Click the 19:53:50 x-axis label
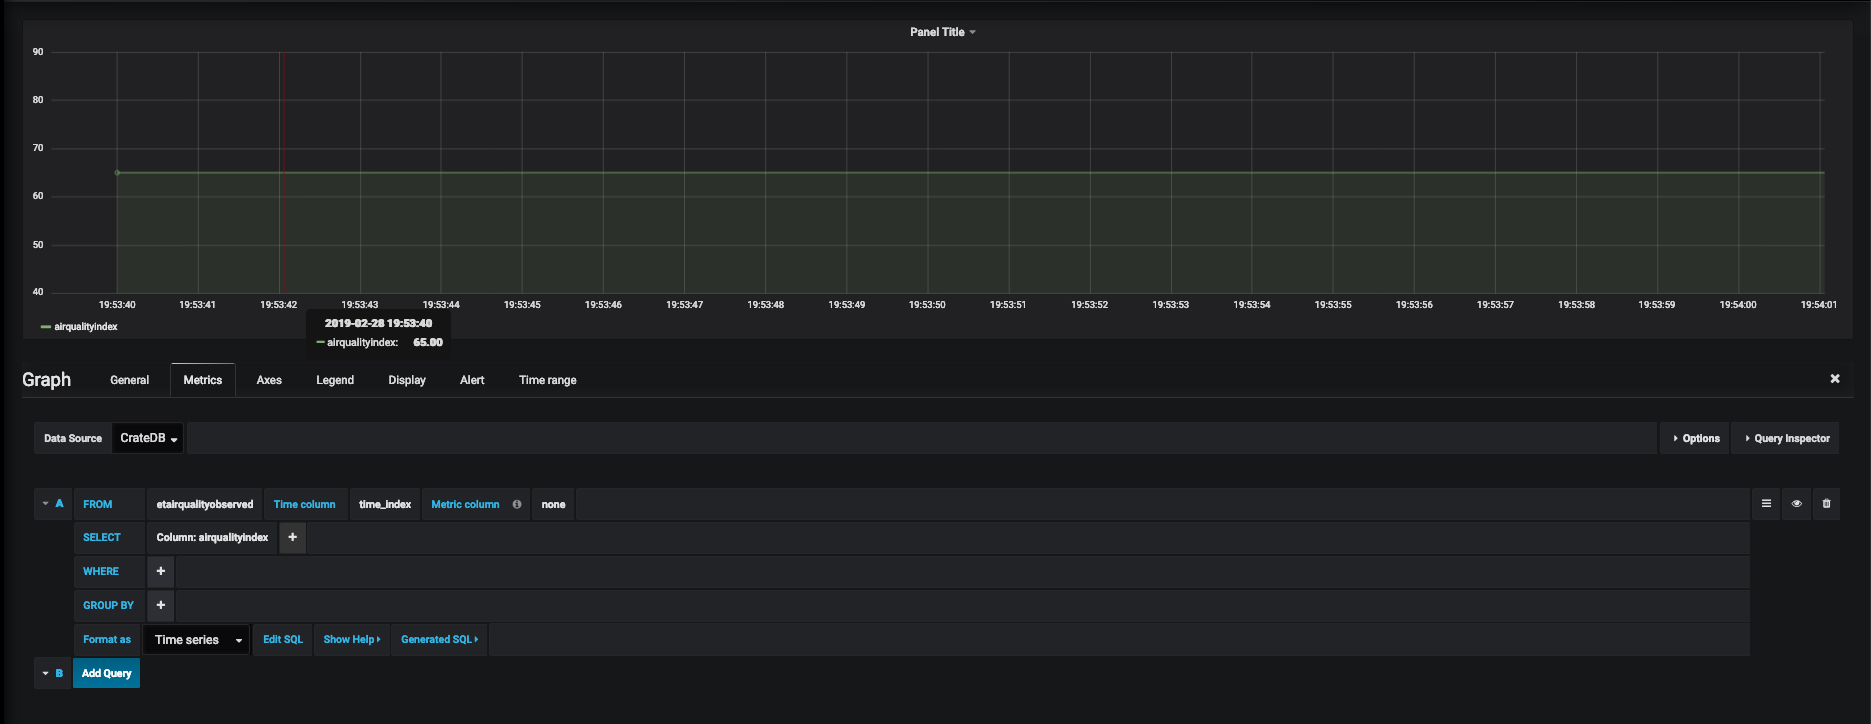 click(x=927, y=305)
